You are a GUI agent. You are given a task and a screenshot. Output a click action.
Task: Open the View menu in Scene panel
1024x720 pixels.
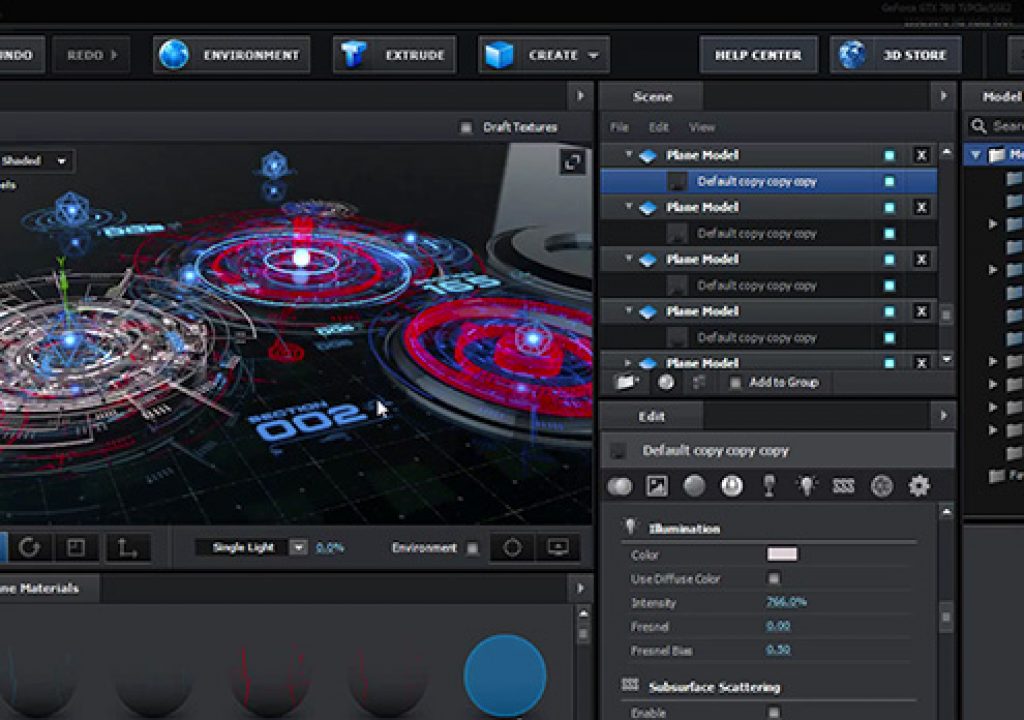point(702,127)
